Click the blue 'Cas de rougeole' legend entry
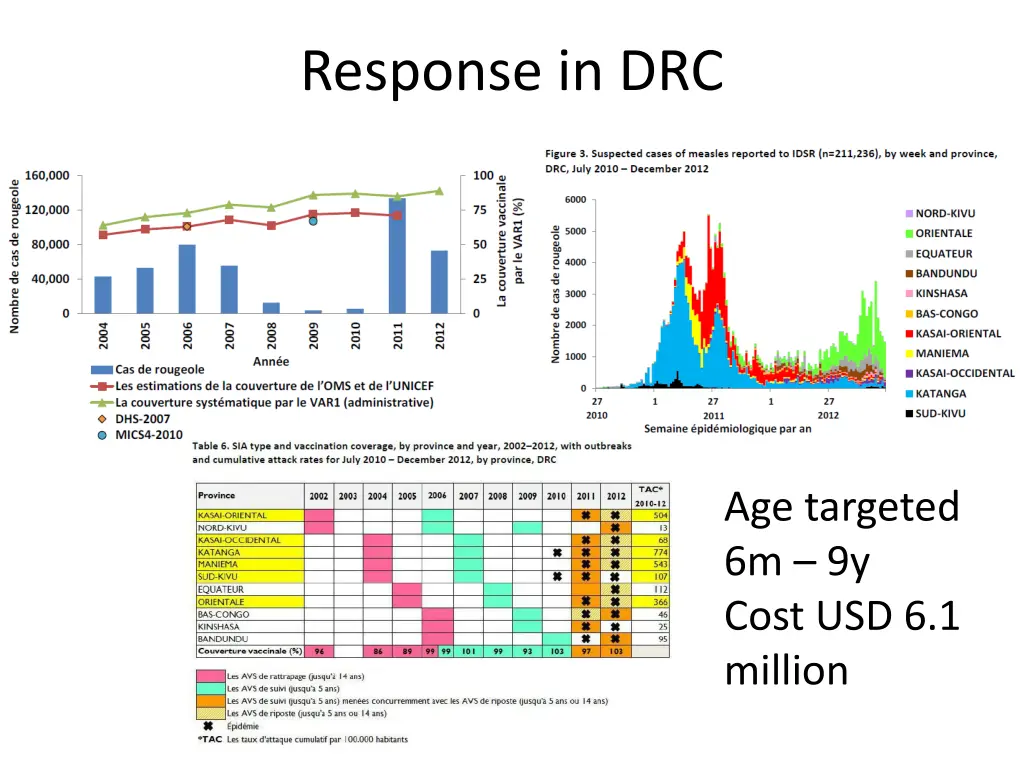Viewport: 1024px width, 768px height. (x=148, y=370)
